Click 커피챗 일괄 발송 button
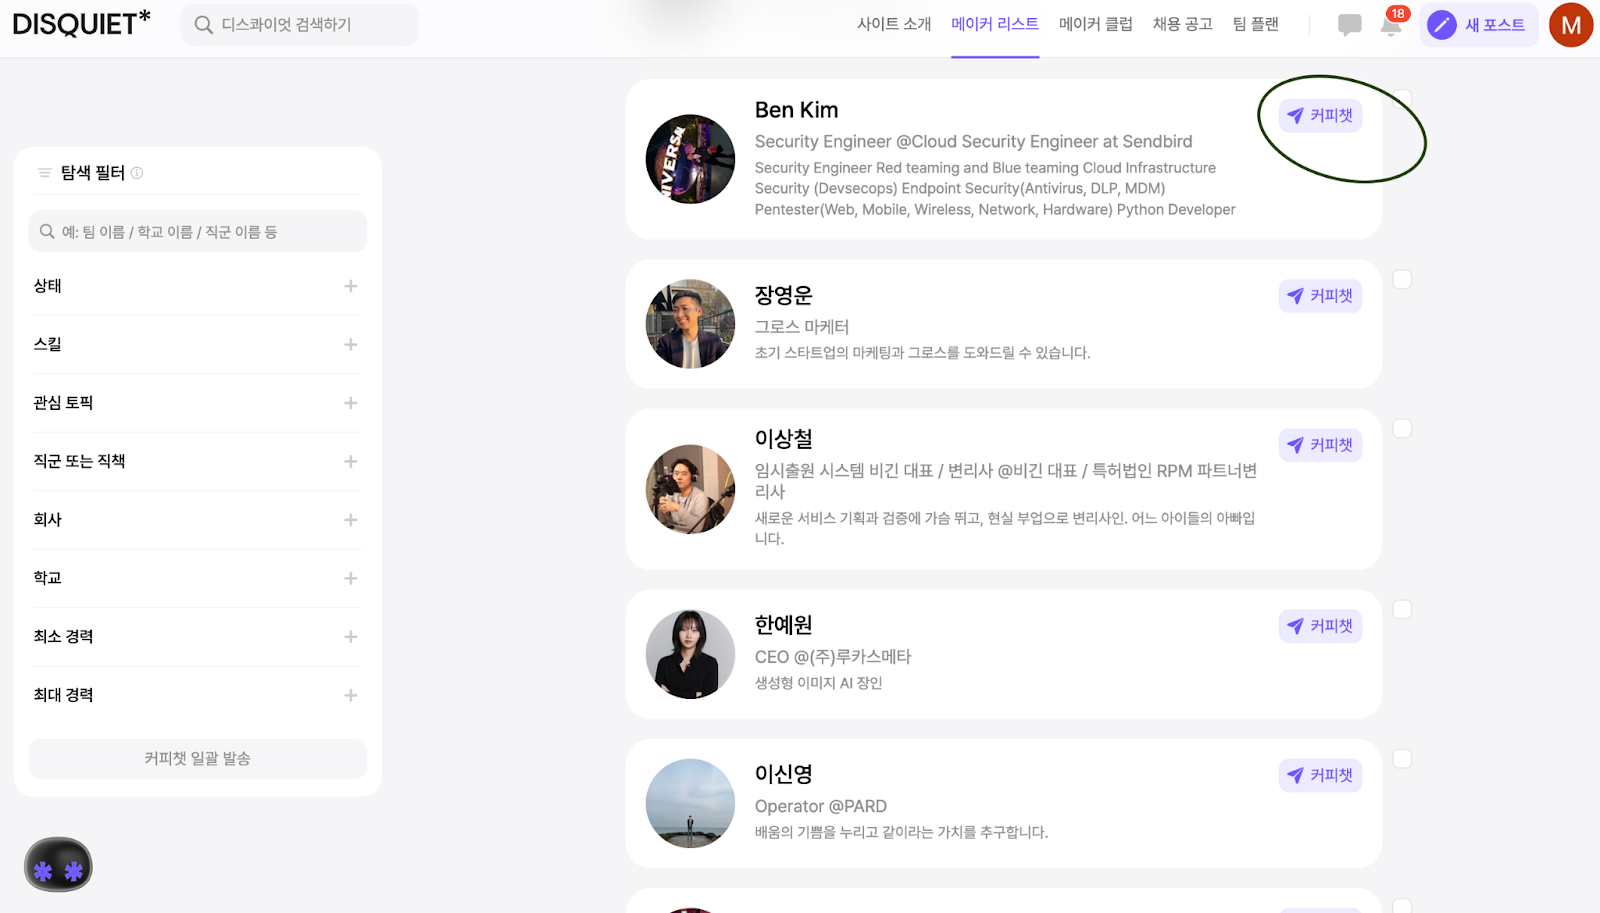1600x913 pixels. click(x=197, y=759)
